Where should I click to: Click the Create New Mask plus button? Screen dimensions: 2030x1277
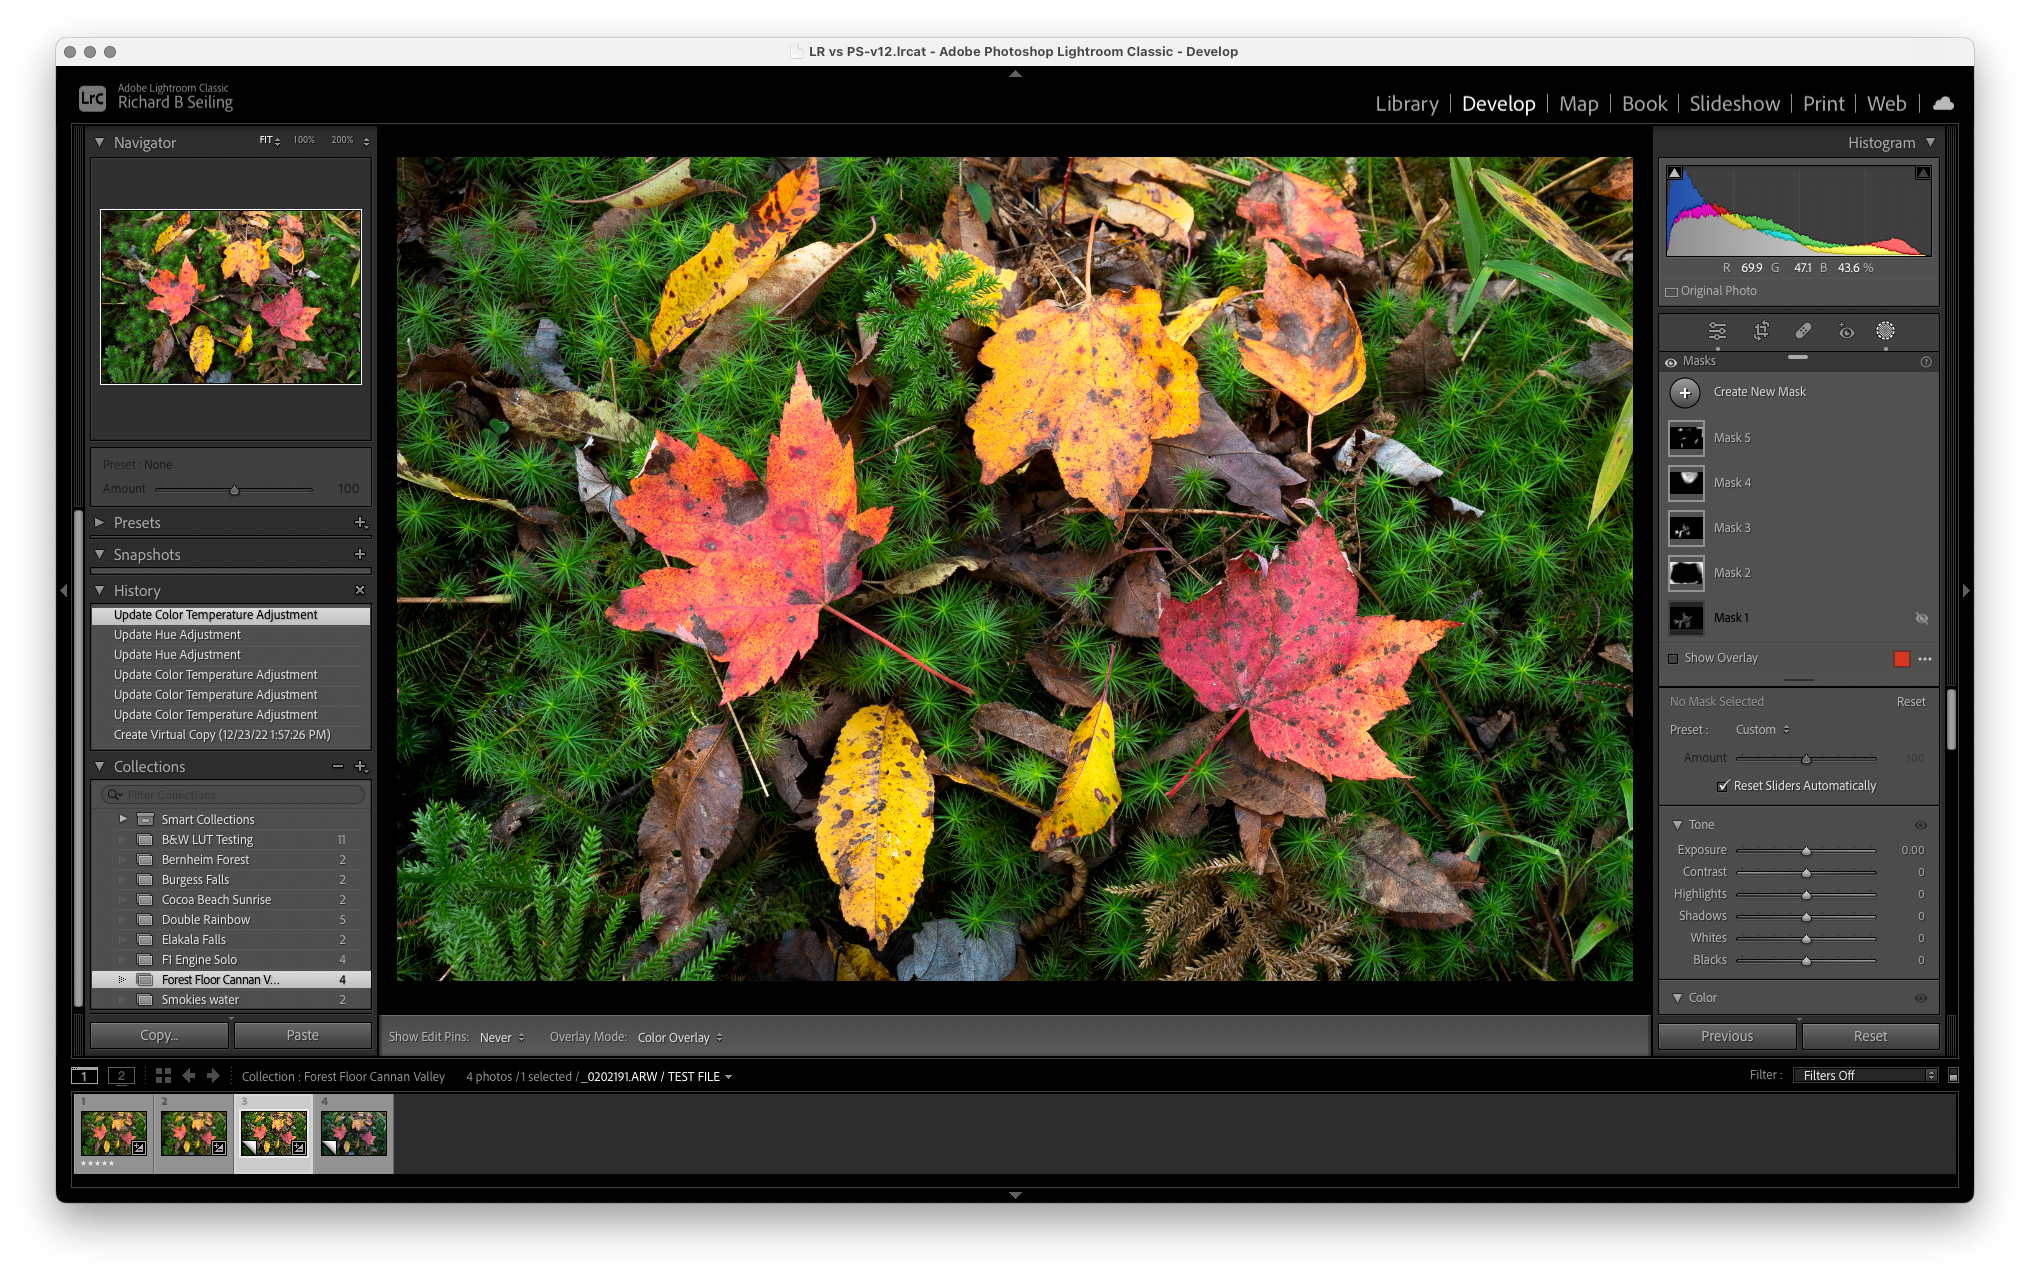coord(1685,392)
